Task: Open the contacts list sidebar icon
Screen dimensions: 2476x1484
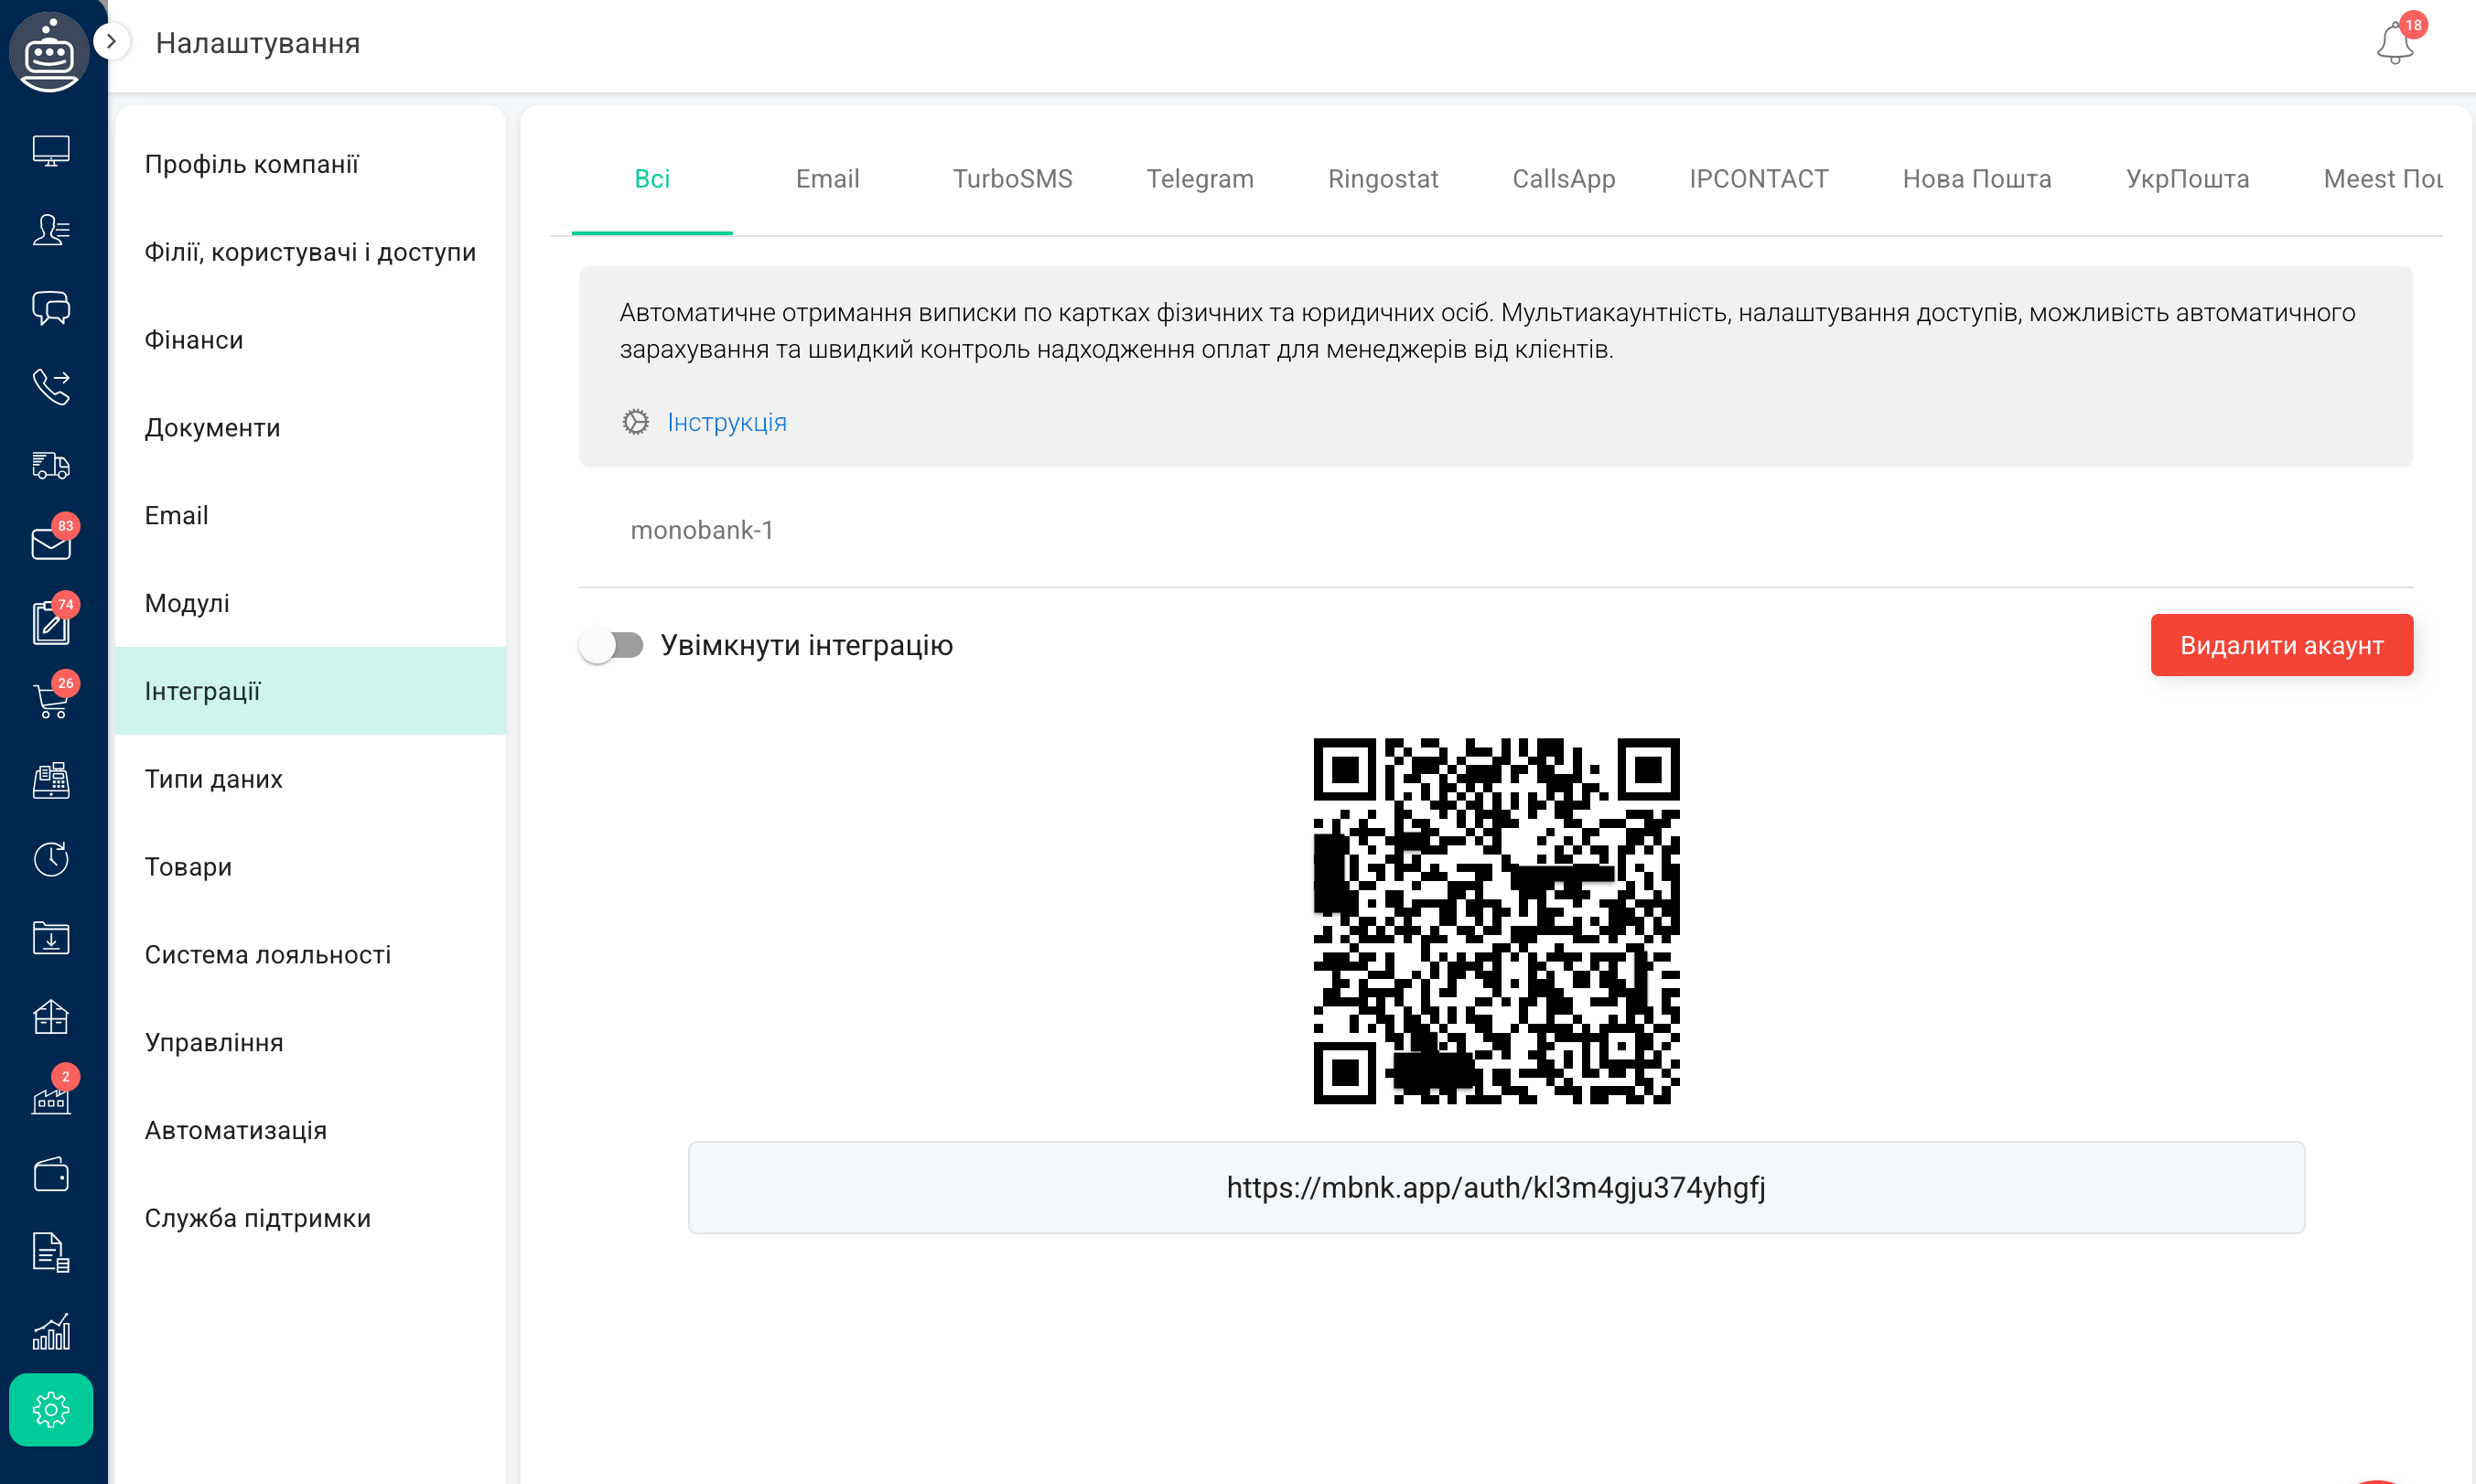Action: [51, 230]
